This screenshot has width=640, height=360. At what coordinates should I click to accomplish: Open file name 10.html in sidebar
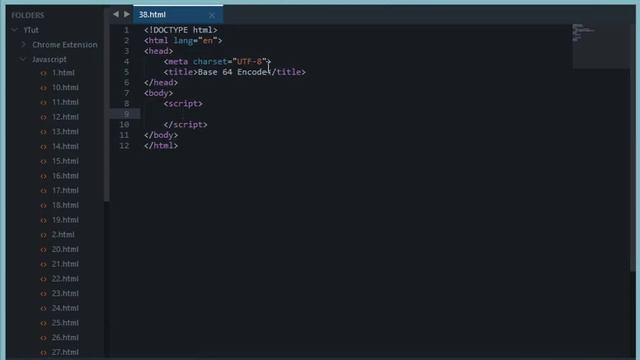65,88
